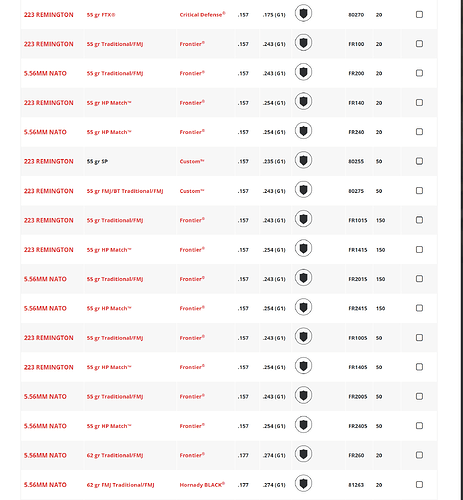Open 62 gr FMJ Traditional/FMJ bullet link
This screenshot has height=500, width=463.
pos(120,485)
